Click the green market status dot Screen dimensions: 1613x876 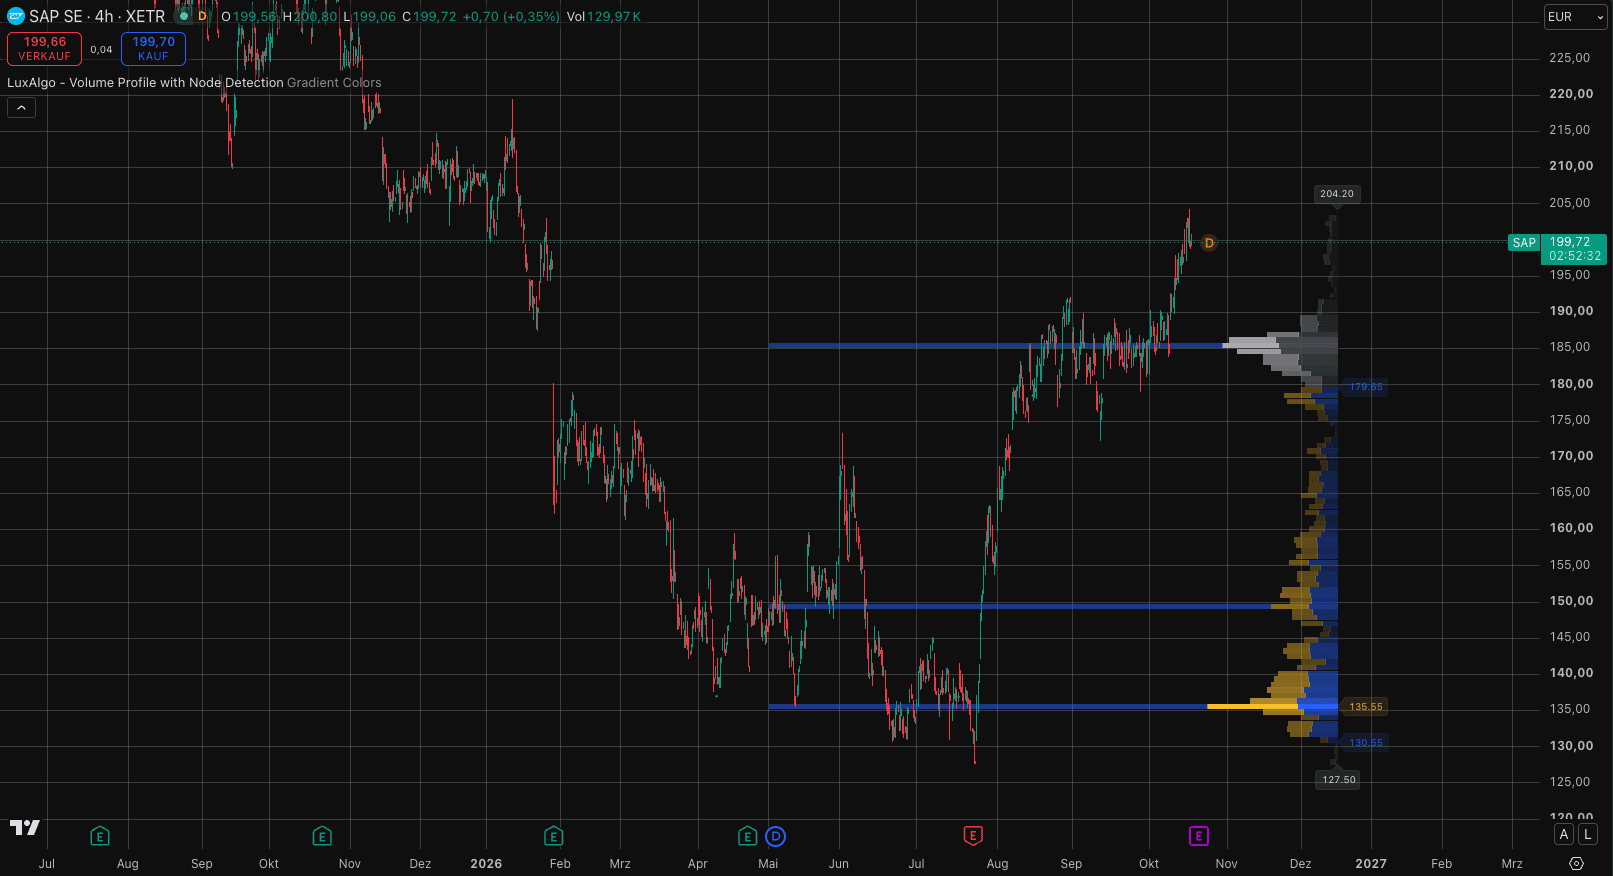184,16
